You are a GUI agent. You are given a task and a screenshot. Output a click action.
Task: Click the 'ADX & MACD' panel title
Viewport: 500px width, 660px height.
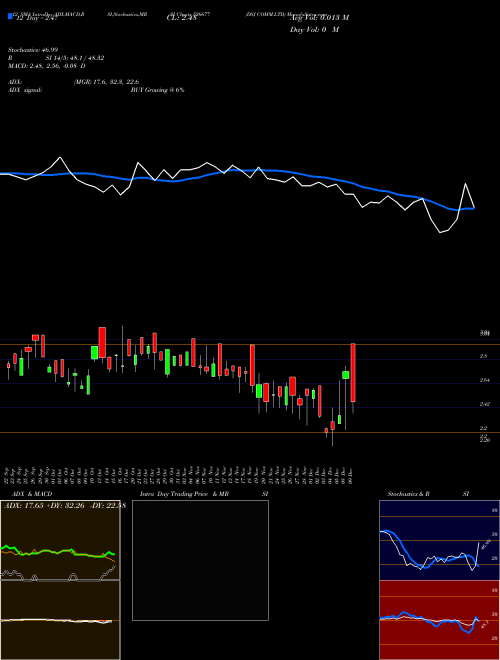tap(32, 494)
